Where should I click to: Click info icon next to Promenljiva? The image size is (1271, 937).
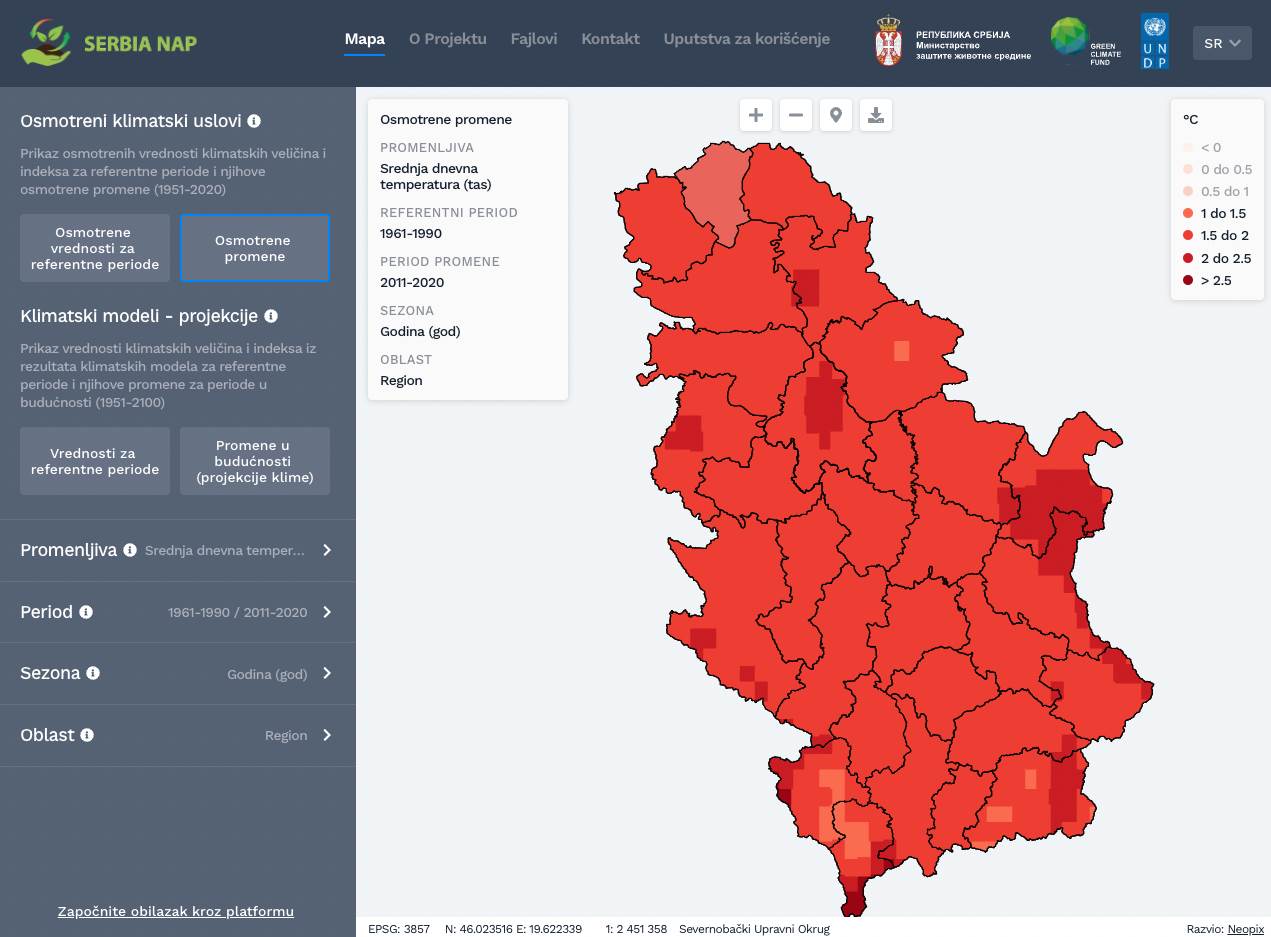point(130,550)
